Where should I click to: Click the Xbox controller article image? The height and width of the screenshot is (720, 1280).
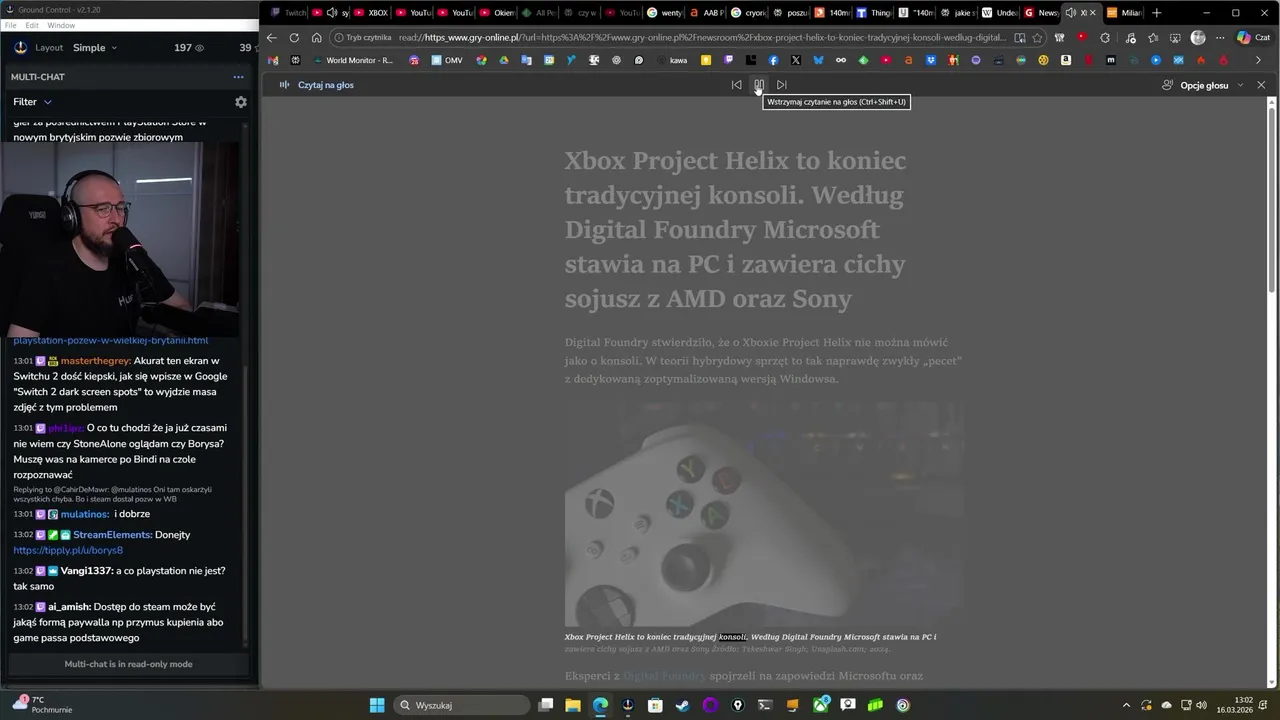click(x=764, y=514)
